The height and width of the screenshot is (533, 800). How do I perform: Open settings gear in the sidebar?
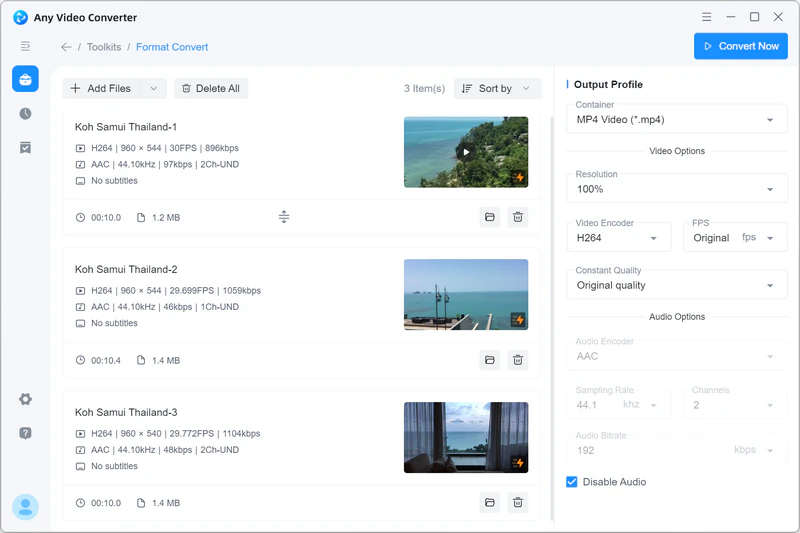[x=25, y=399]
